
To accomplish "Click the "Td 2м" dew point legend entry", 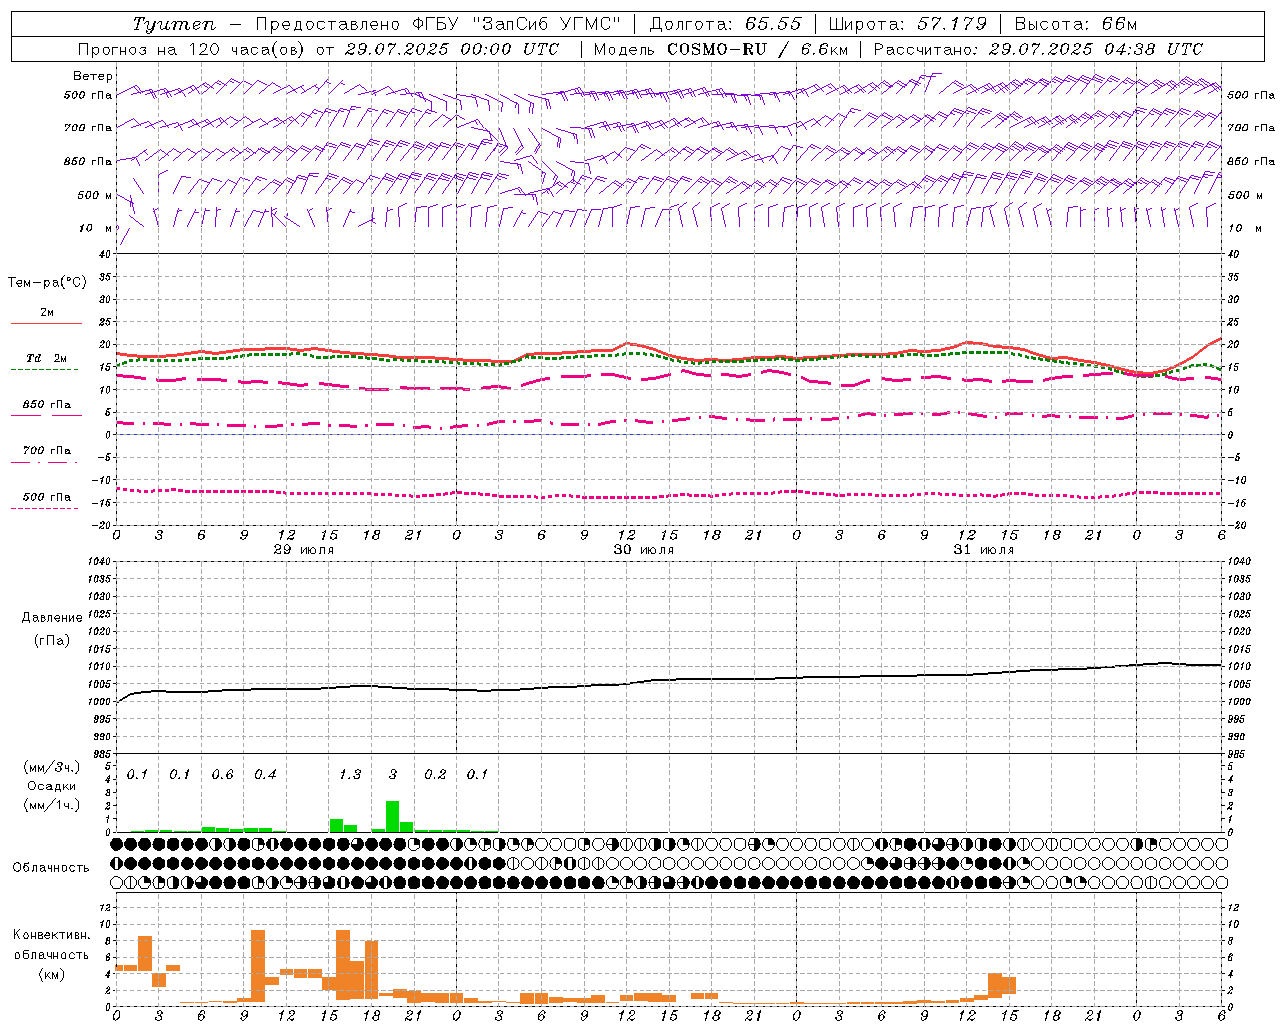I will coord(46,358).
